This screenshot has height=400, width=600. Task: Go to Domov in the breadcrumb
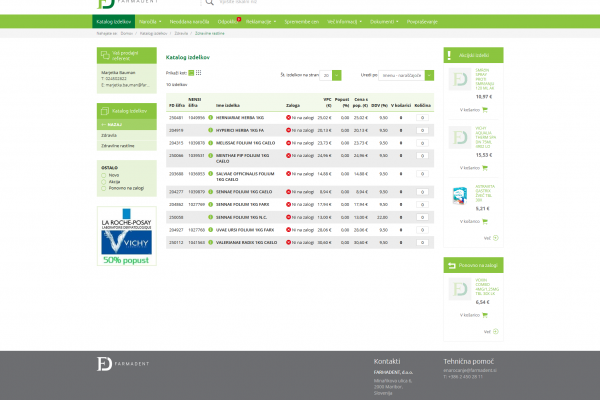(126, 34)
